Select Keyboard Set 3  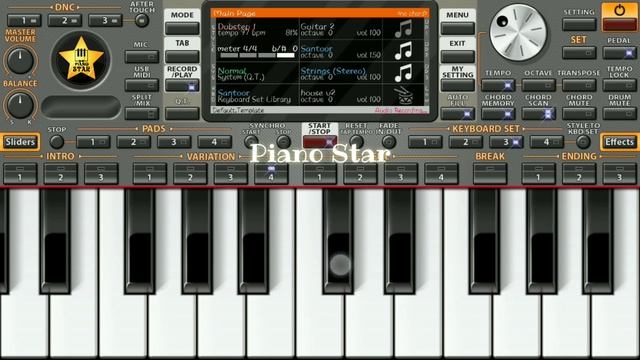coord(506,142)
